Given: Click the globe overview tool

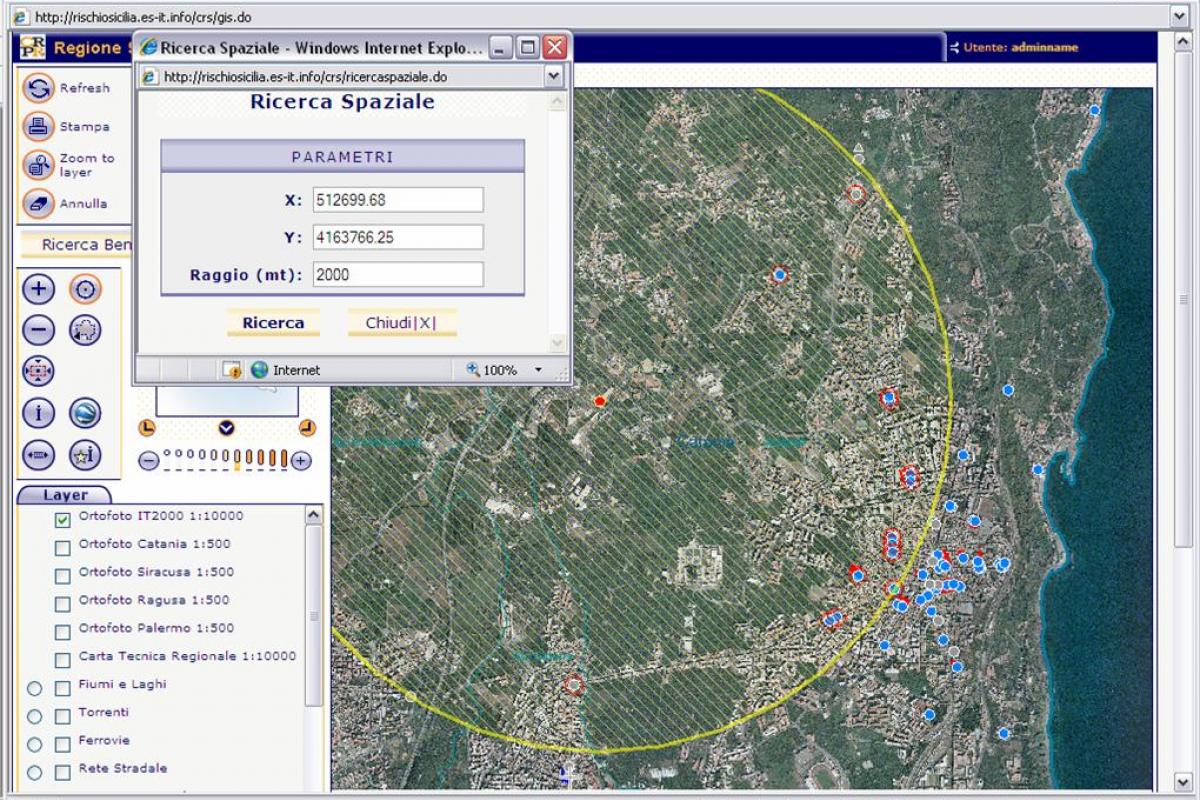Looking at the screenshot, I should pyautogui.click(x=85, y=413).
